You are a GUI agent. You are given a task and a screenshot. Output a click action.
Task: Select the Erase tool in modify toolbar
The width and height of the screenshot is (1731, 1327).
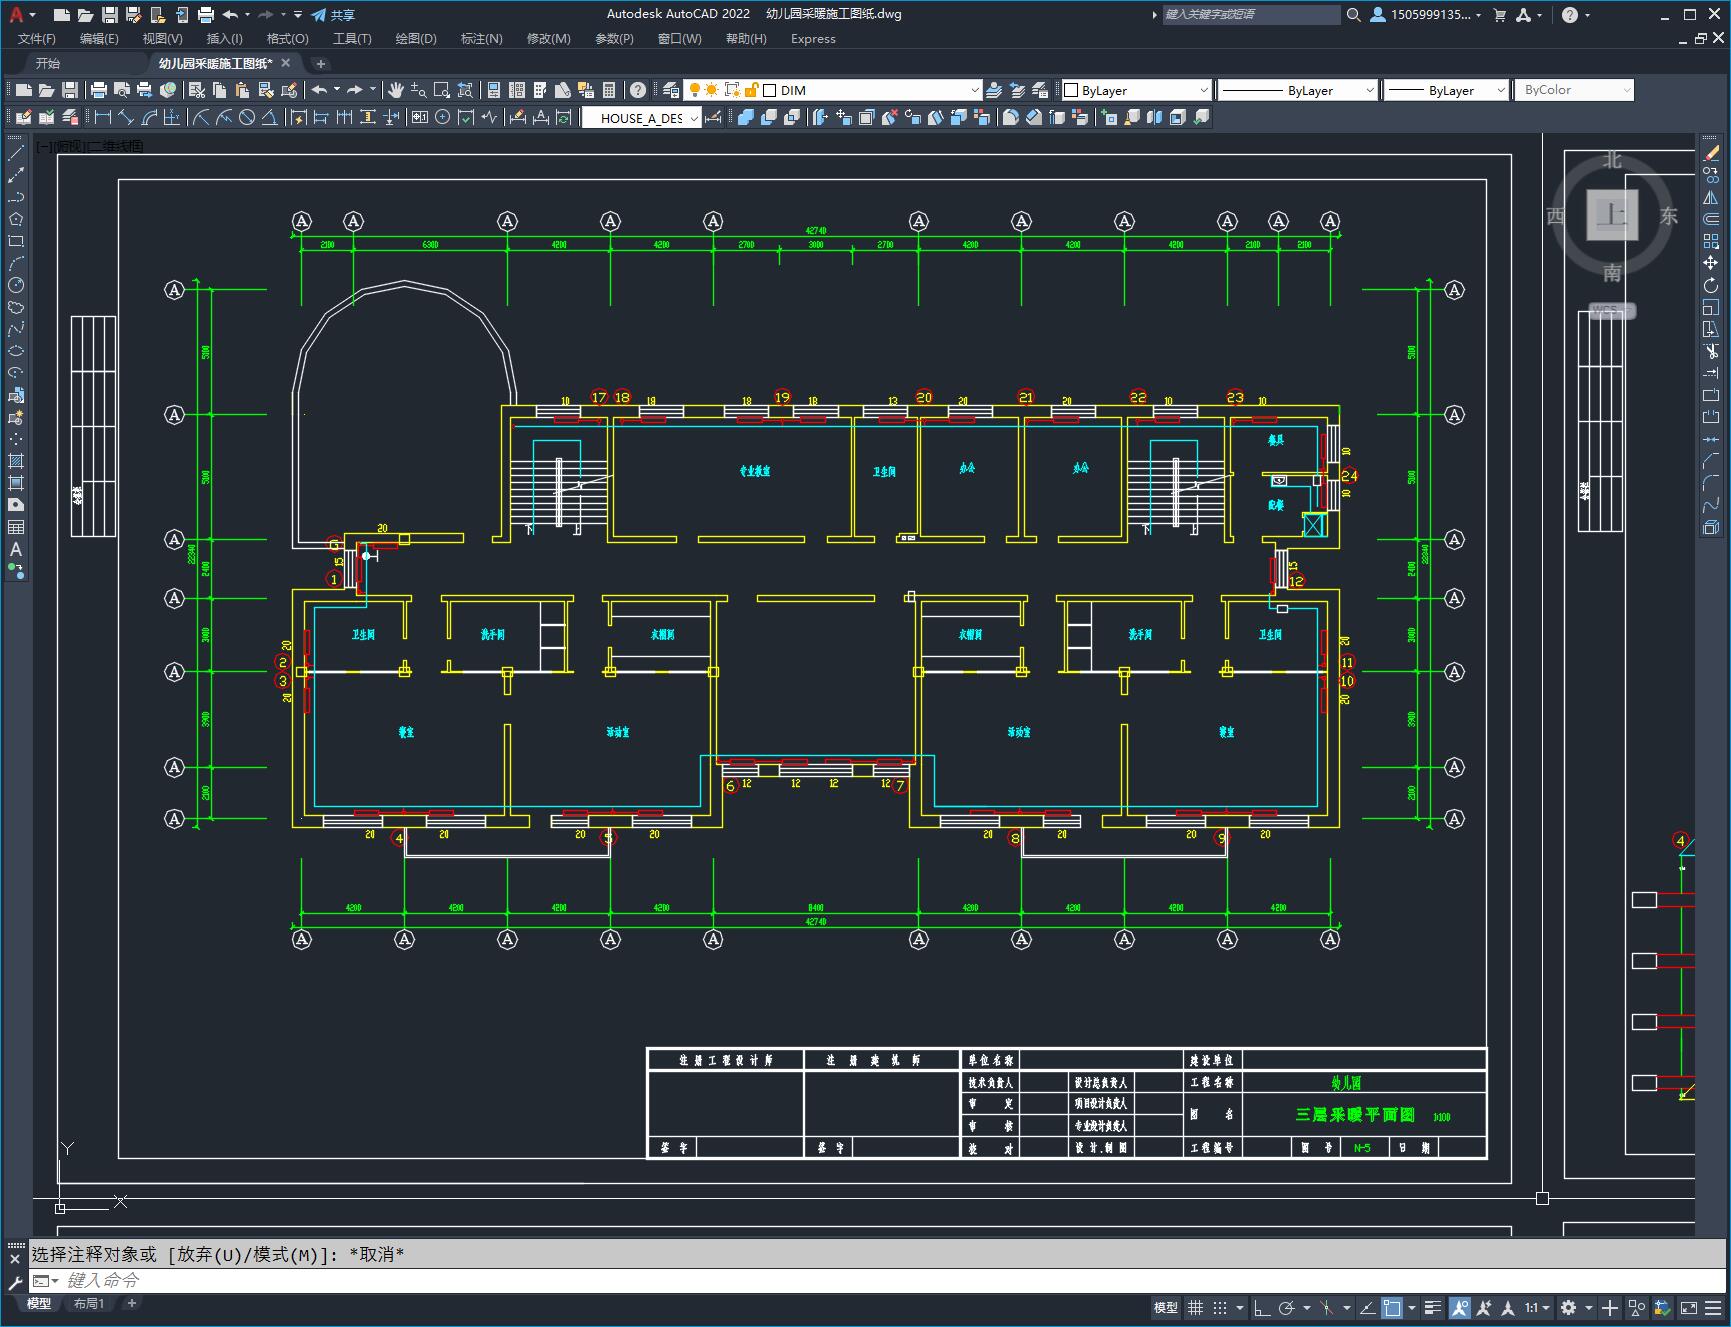[x=1711, y=153]
